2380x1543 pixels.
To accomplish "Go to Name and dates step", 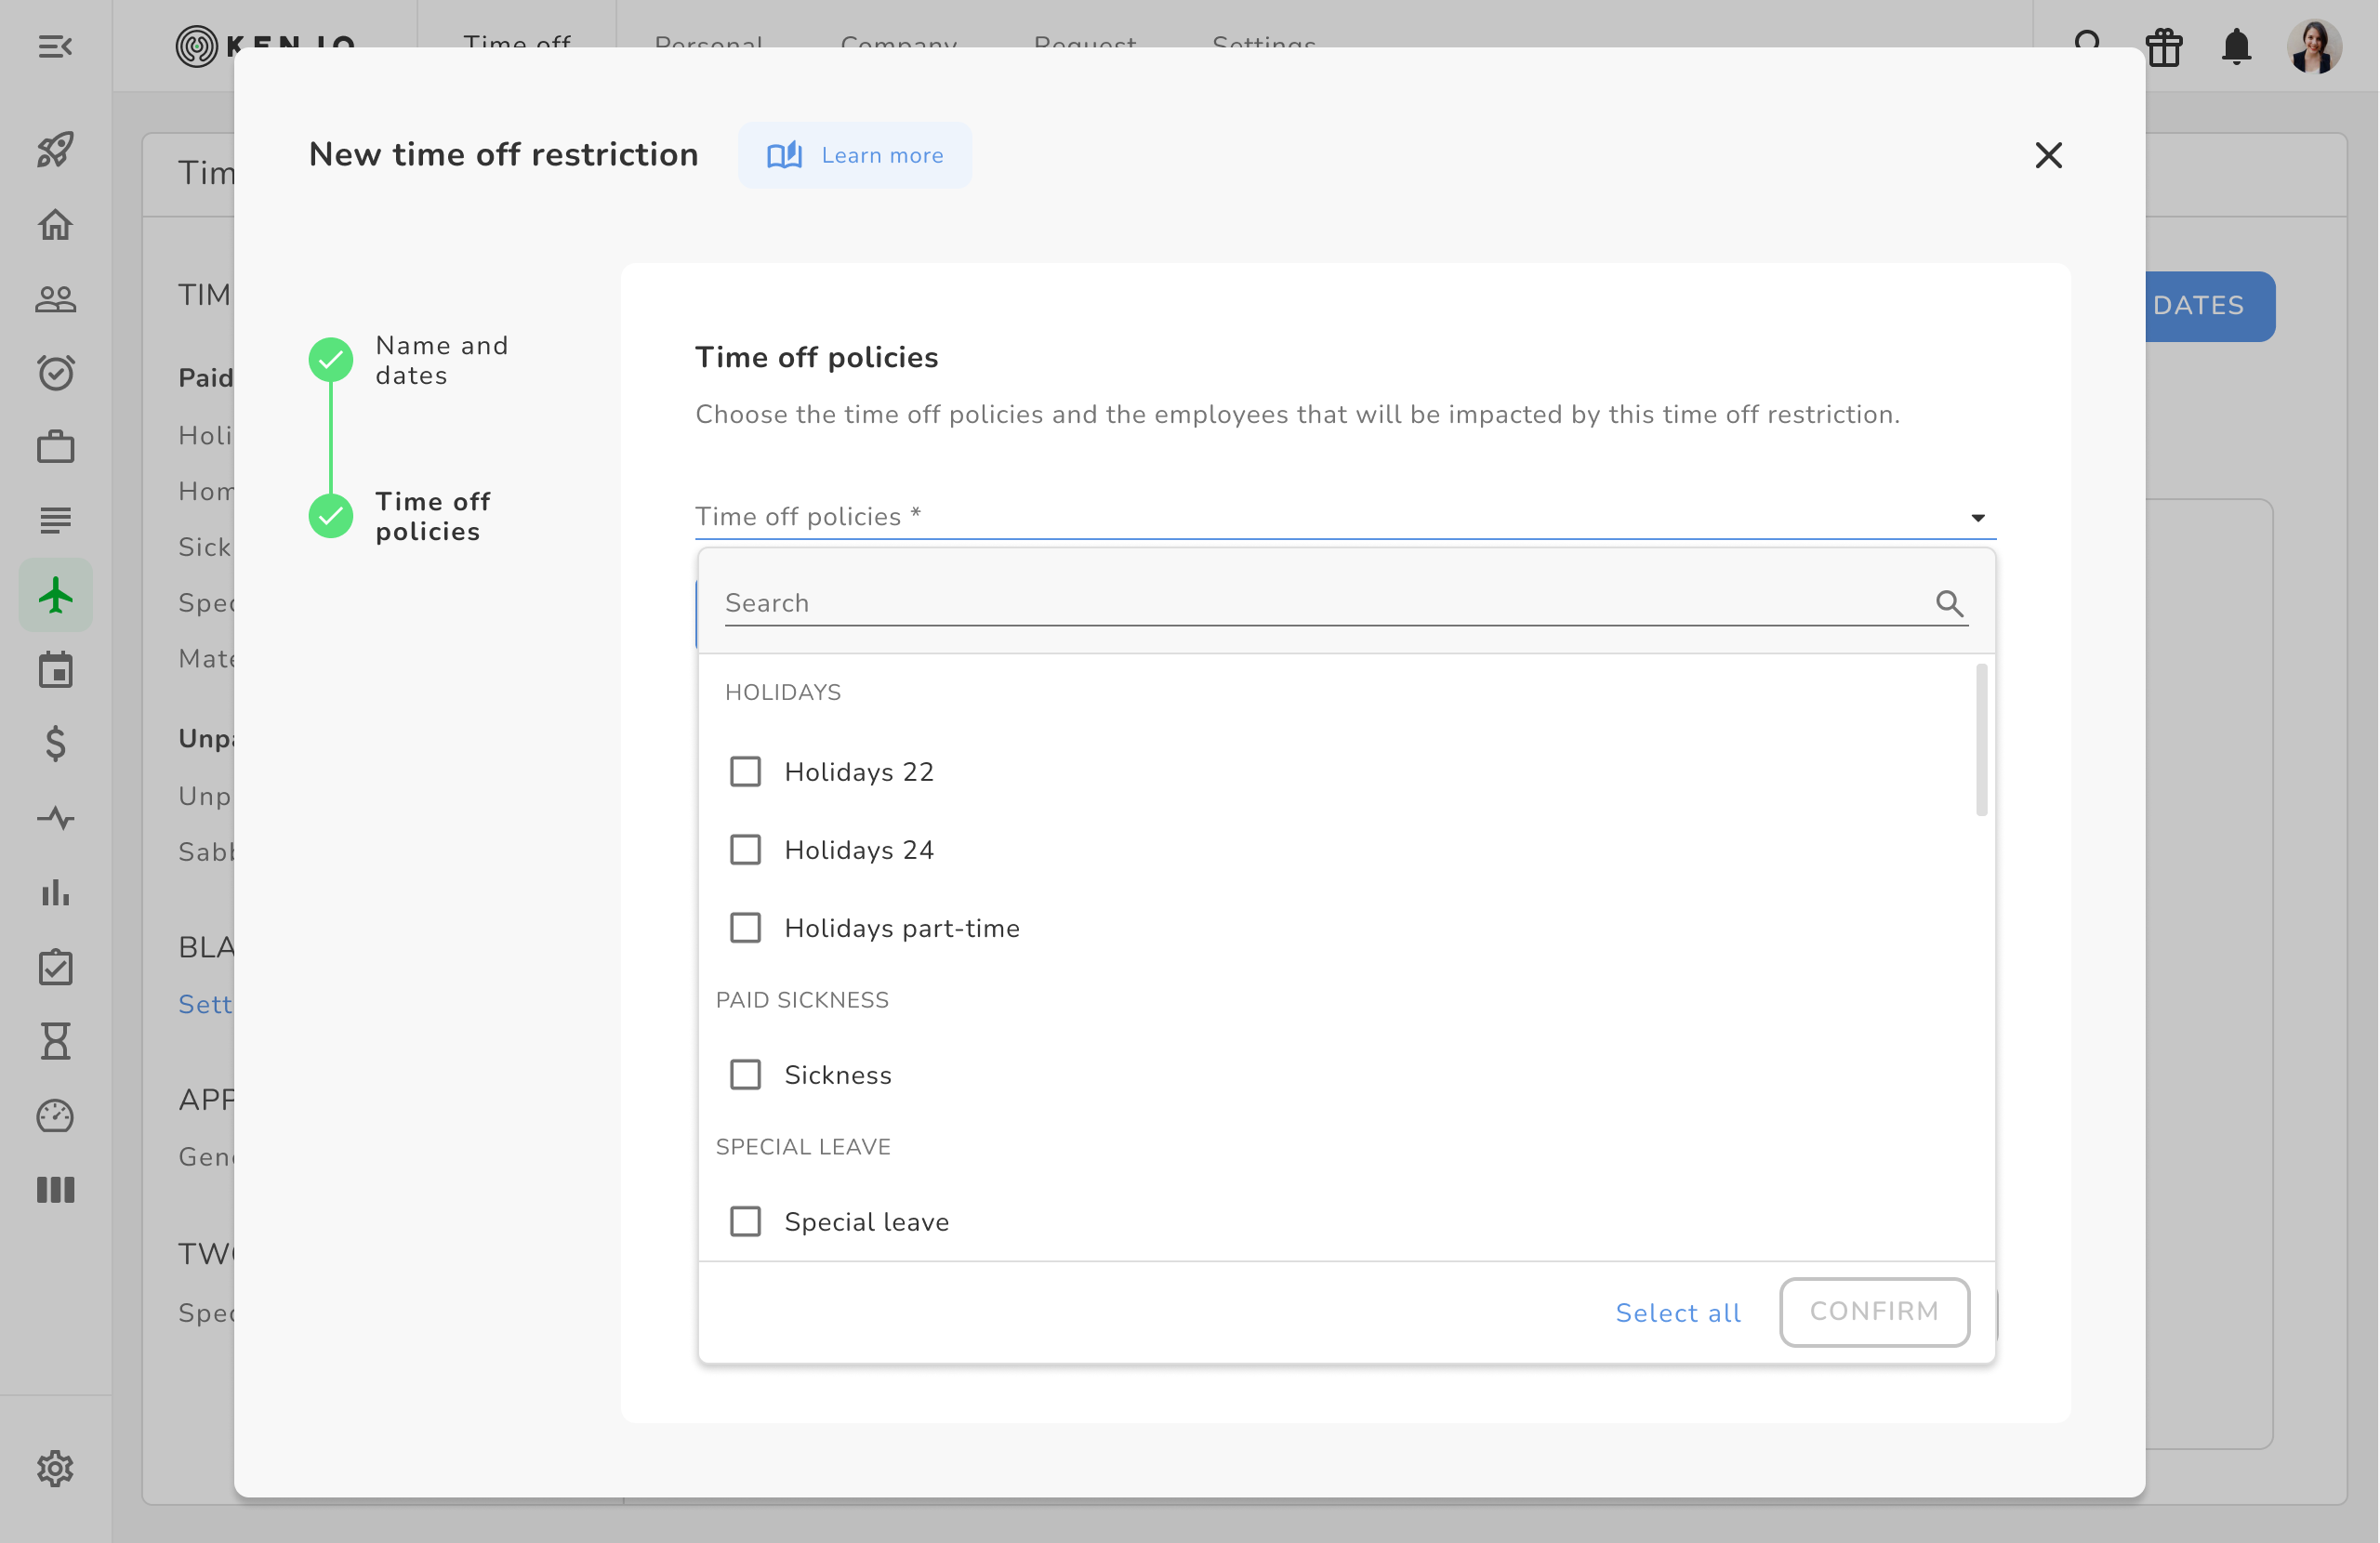I will pyautogui.click(x=441, y=360).
